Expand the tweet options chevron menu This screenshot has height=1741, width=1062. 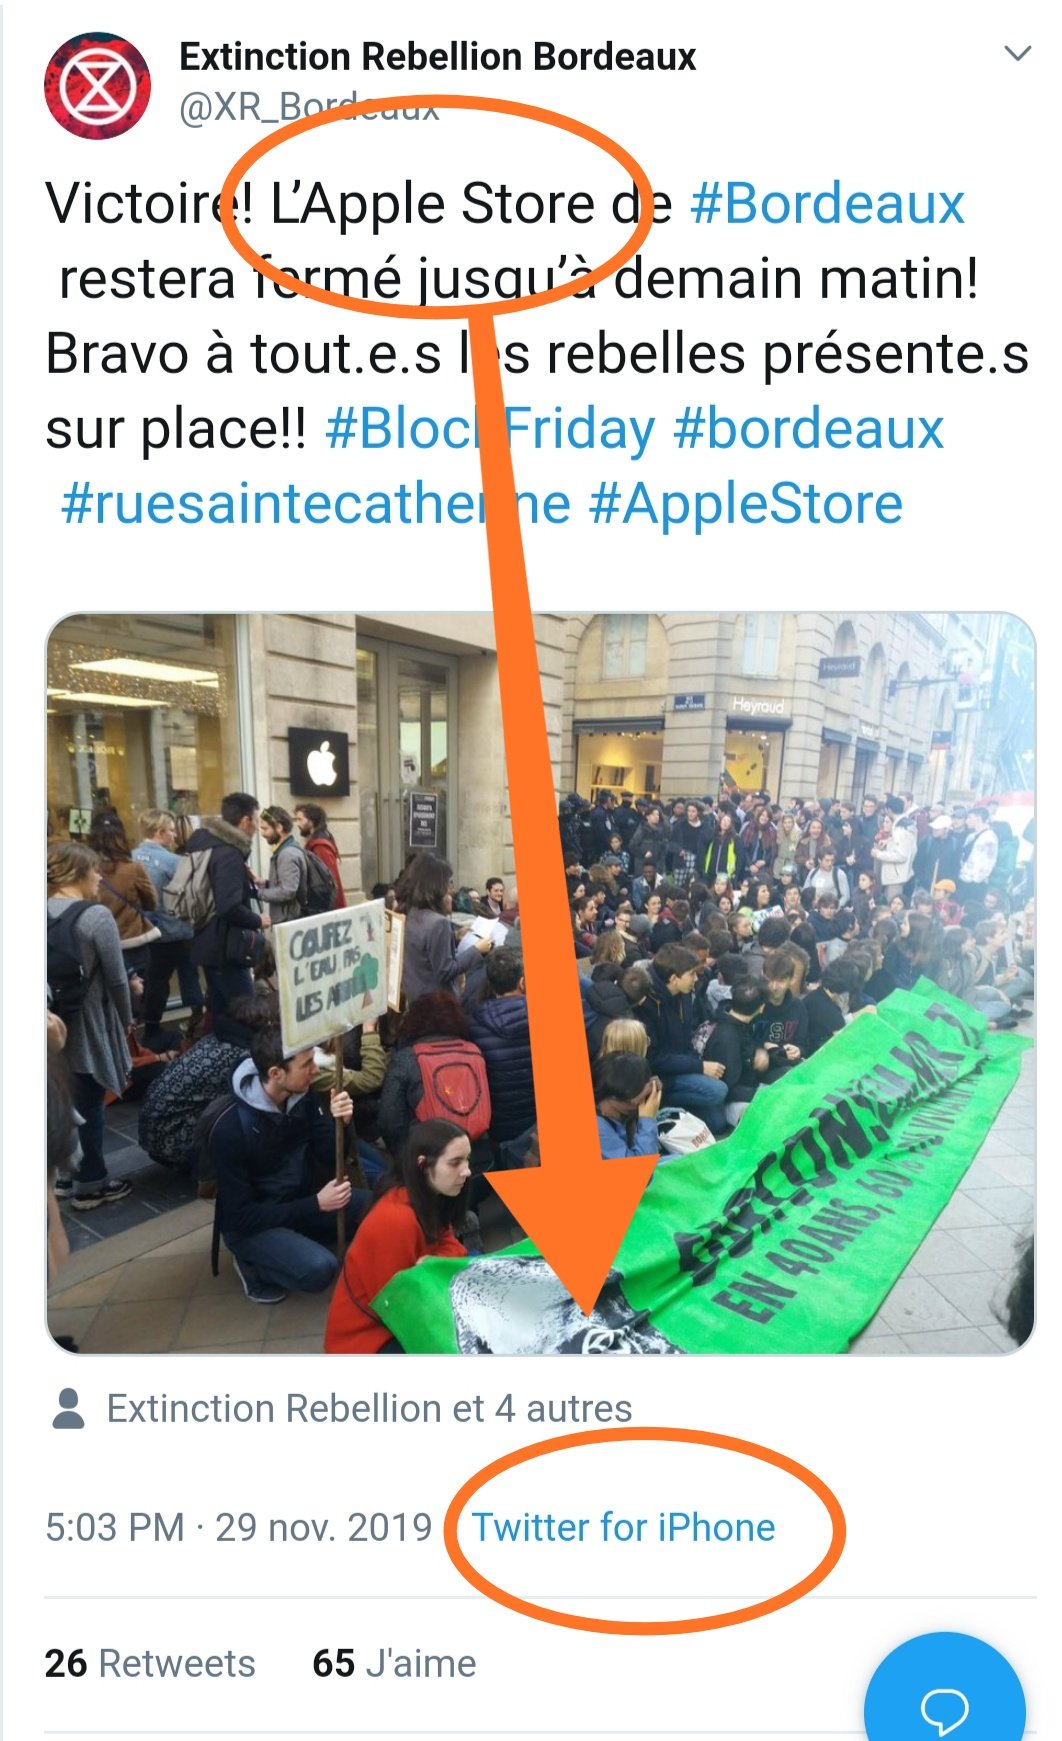1017,54
